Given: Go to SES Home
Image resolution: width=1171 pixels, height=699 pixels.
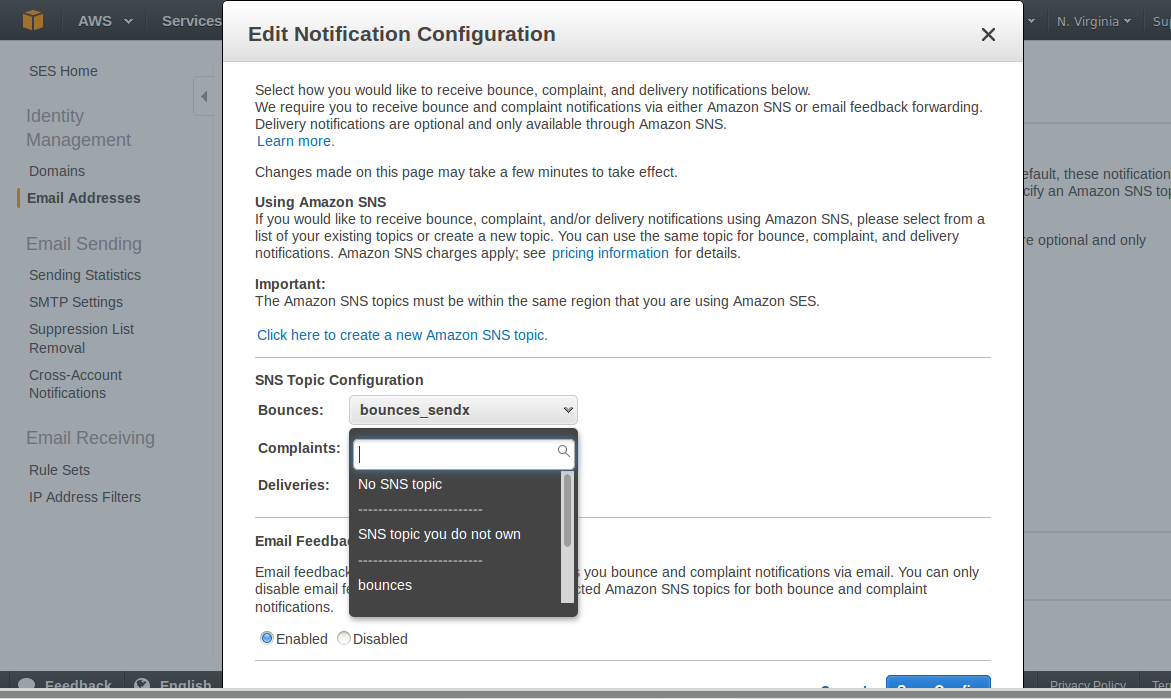Looking at the screenshot, I should point(63,71).
